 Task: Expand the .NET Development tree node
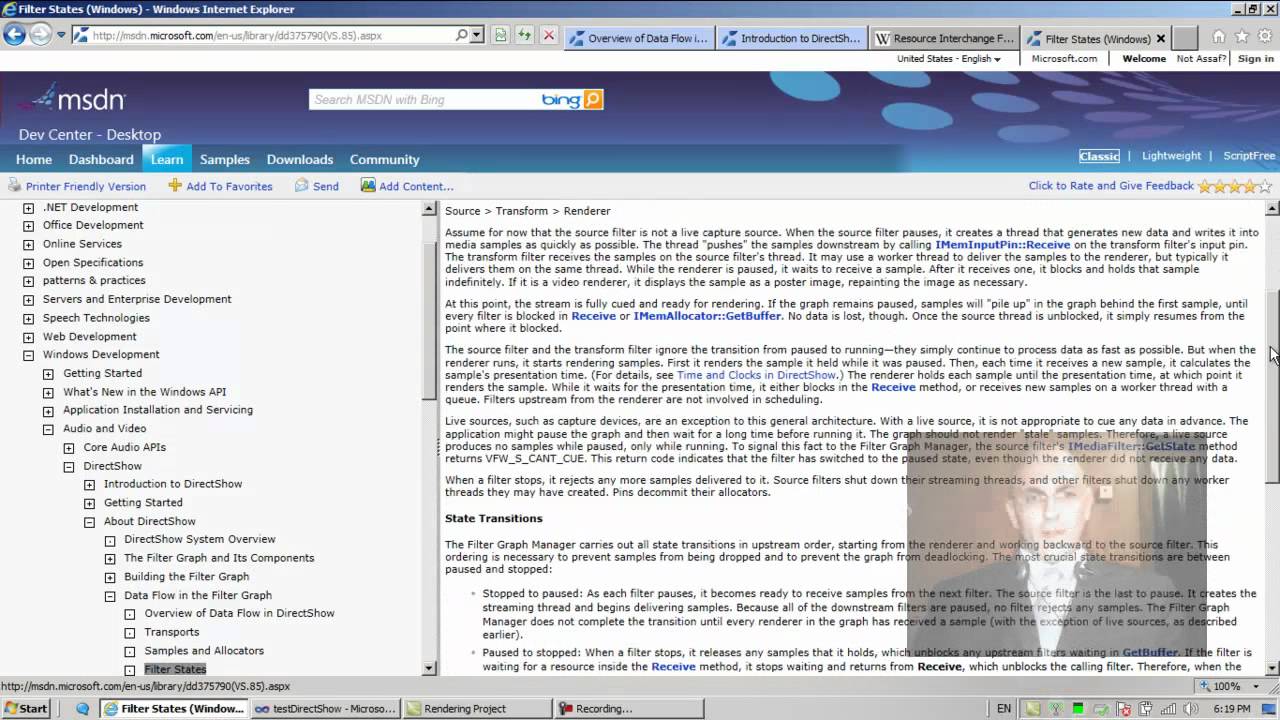coord(28,208)
